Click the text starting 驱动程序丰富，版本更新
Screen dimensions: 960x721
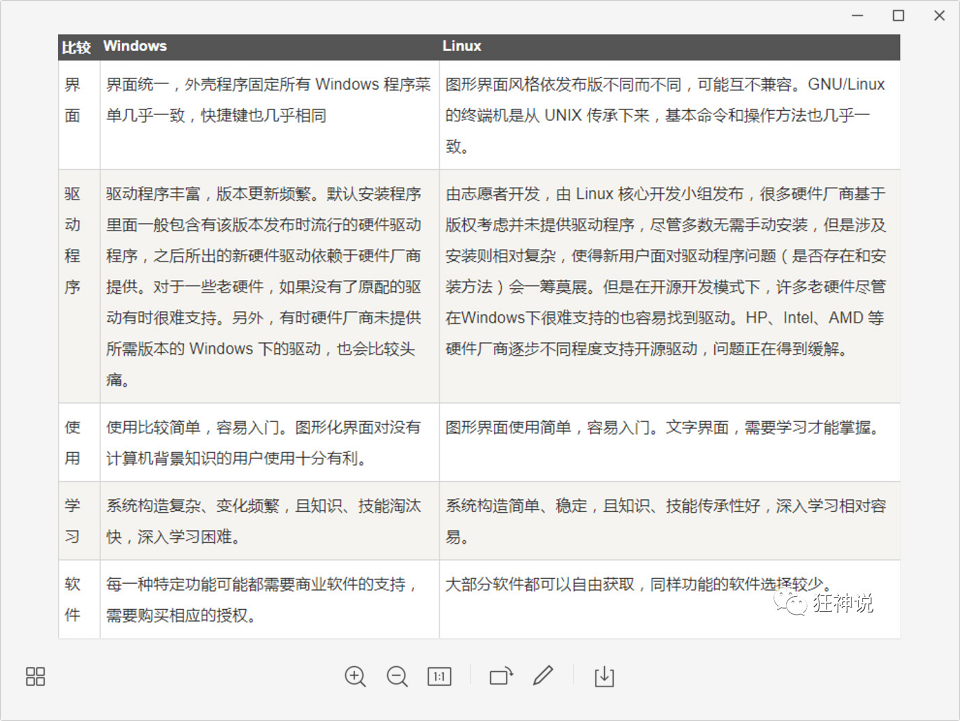pos(264,286)
